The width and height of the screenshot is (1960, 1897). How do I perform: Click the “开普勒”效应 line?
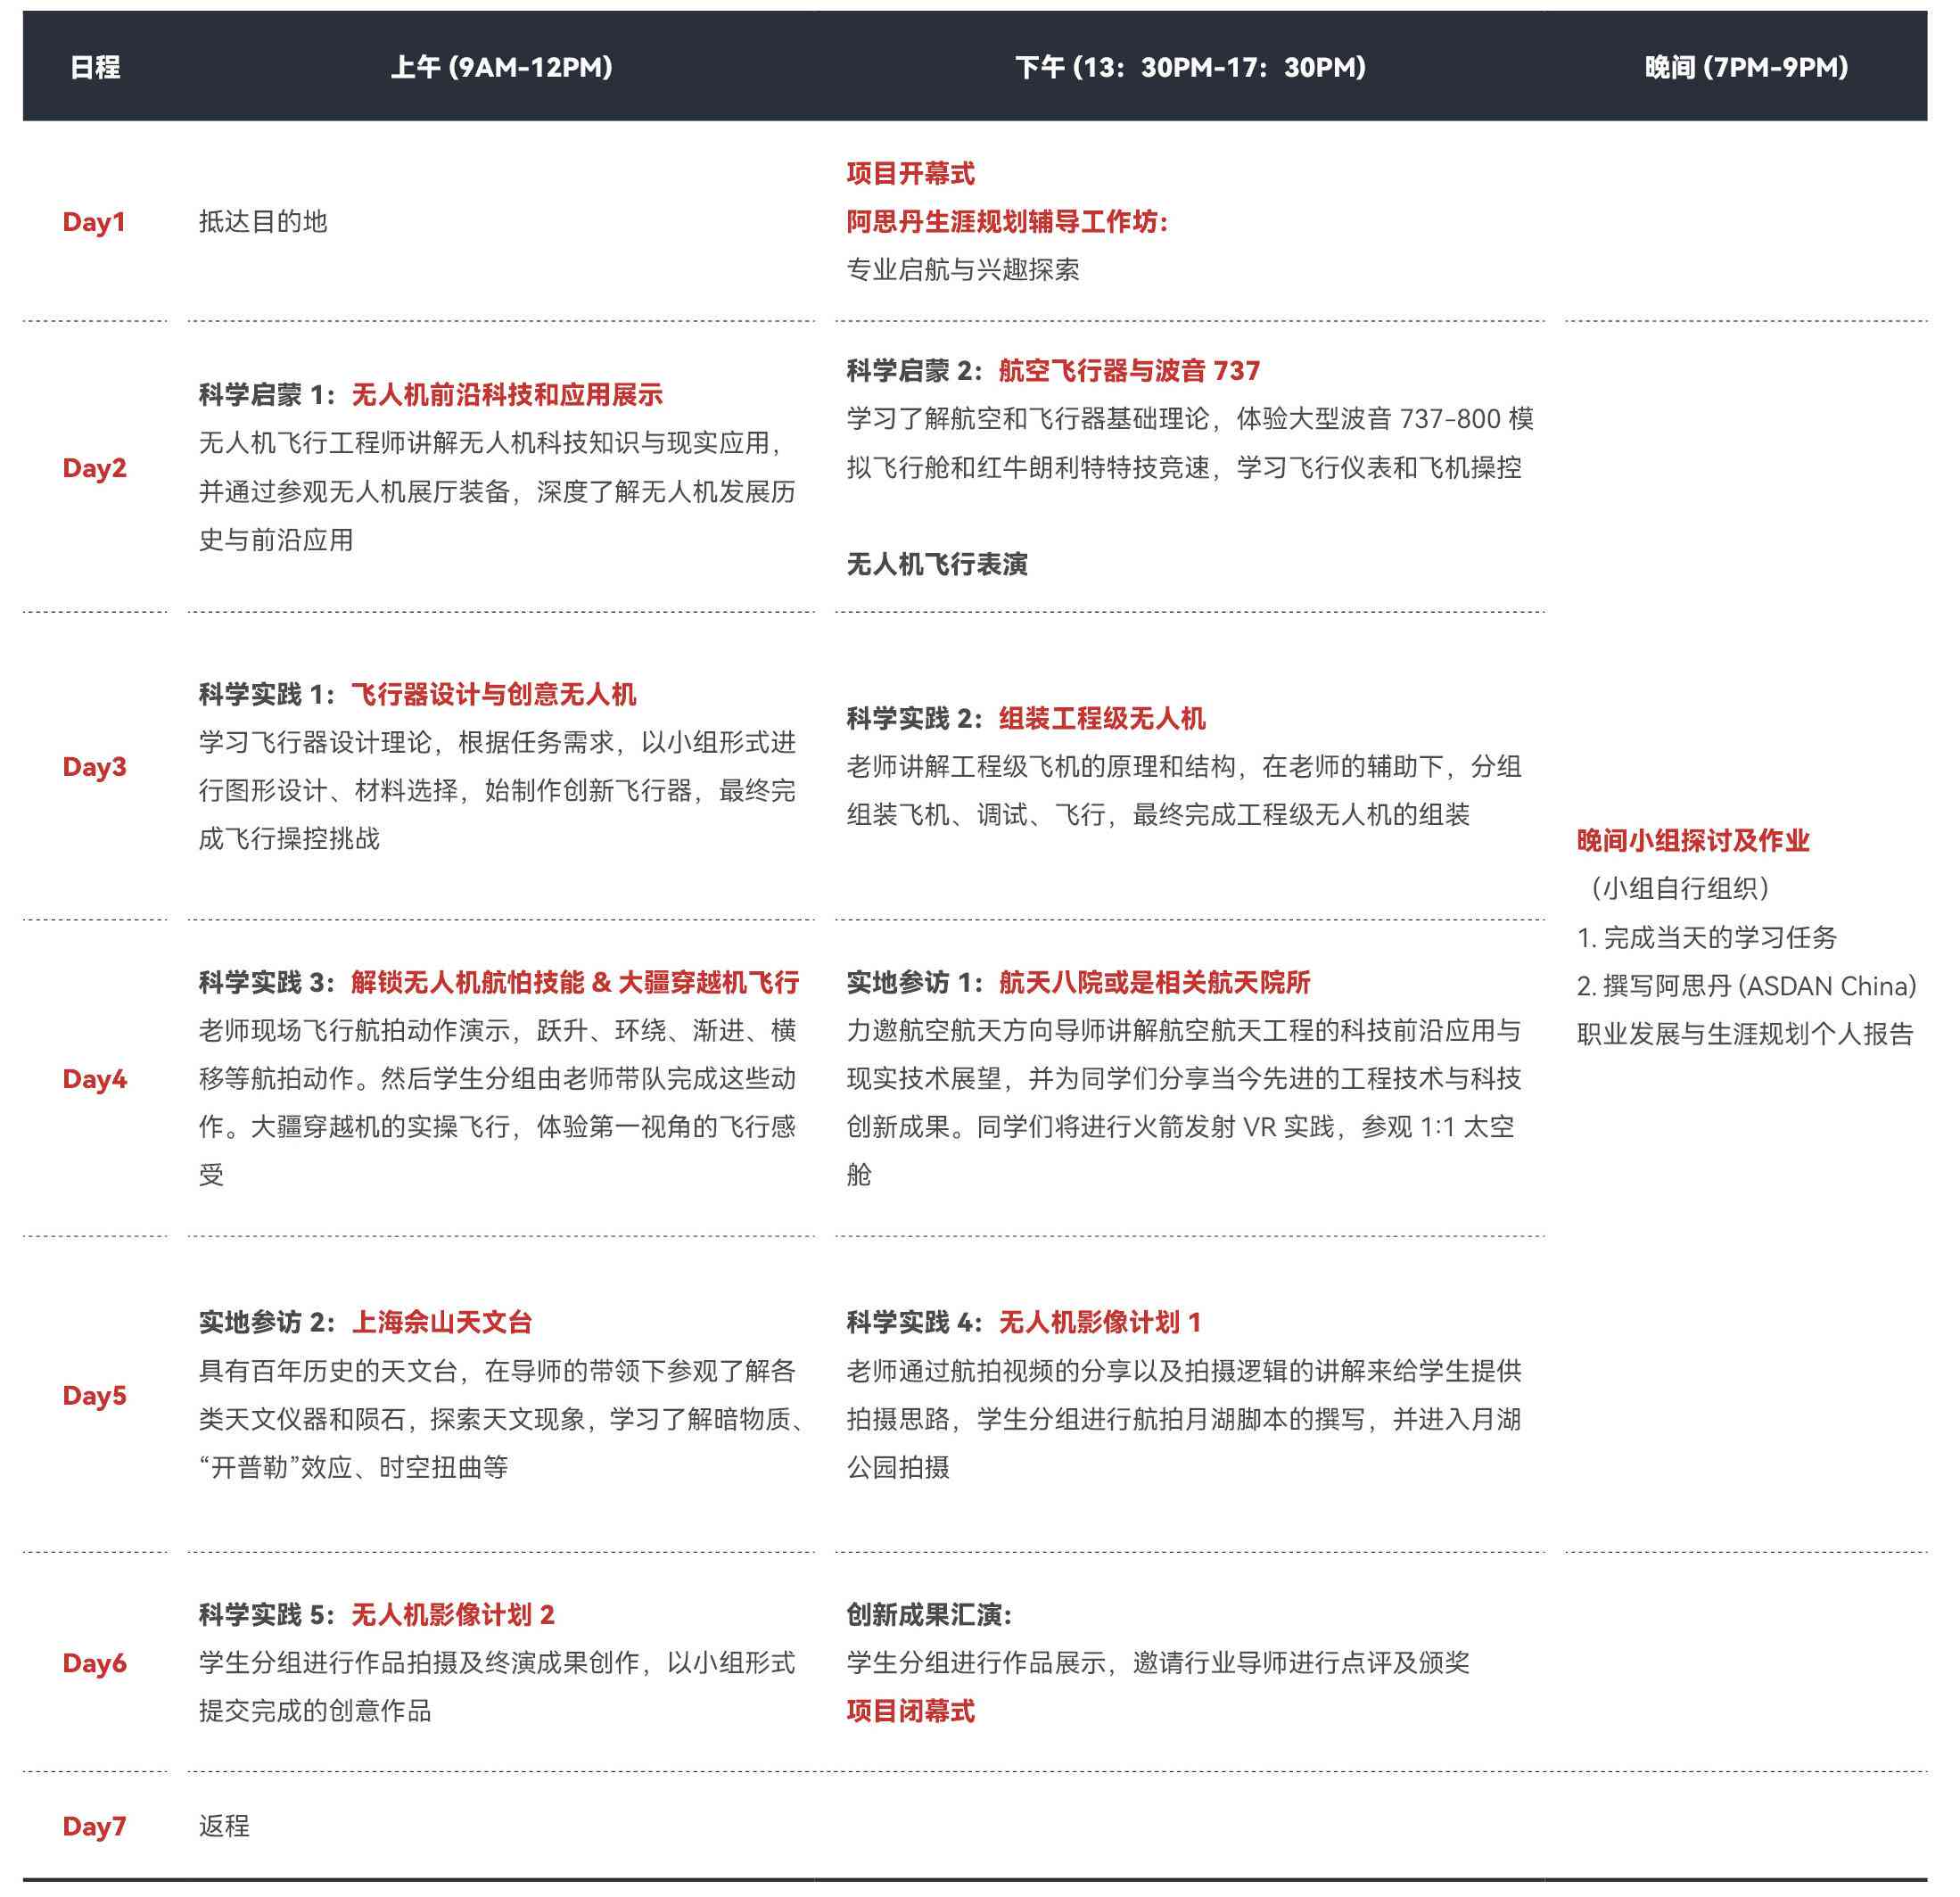(x=353, y=1467)
